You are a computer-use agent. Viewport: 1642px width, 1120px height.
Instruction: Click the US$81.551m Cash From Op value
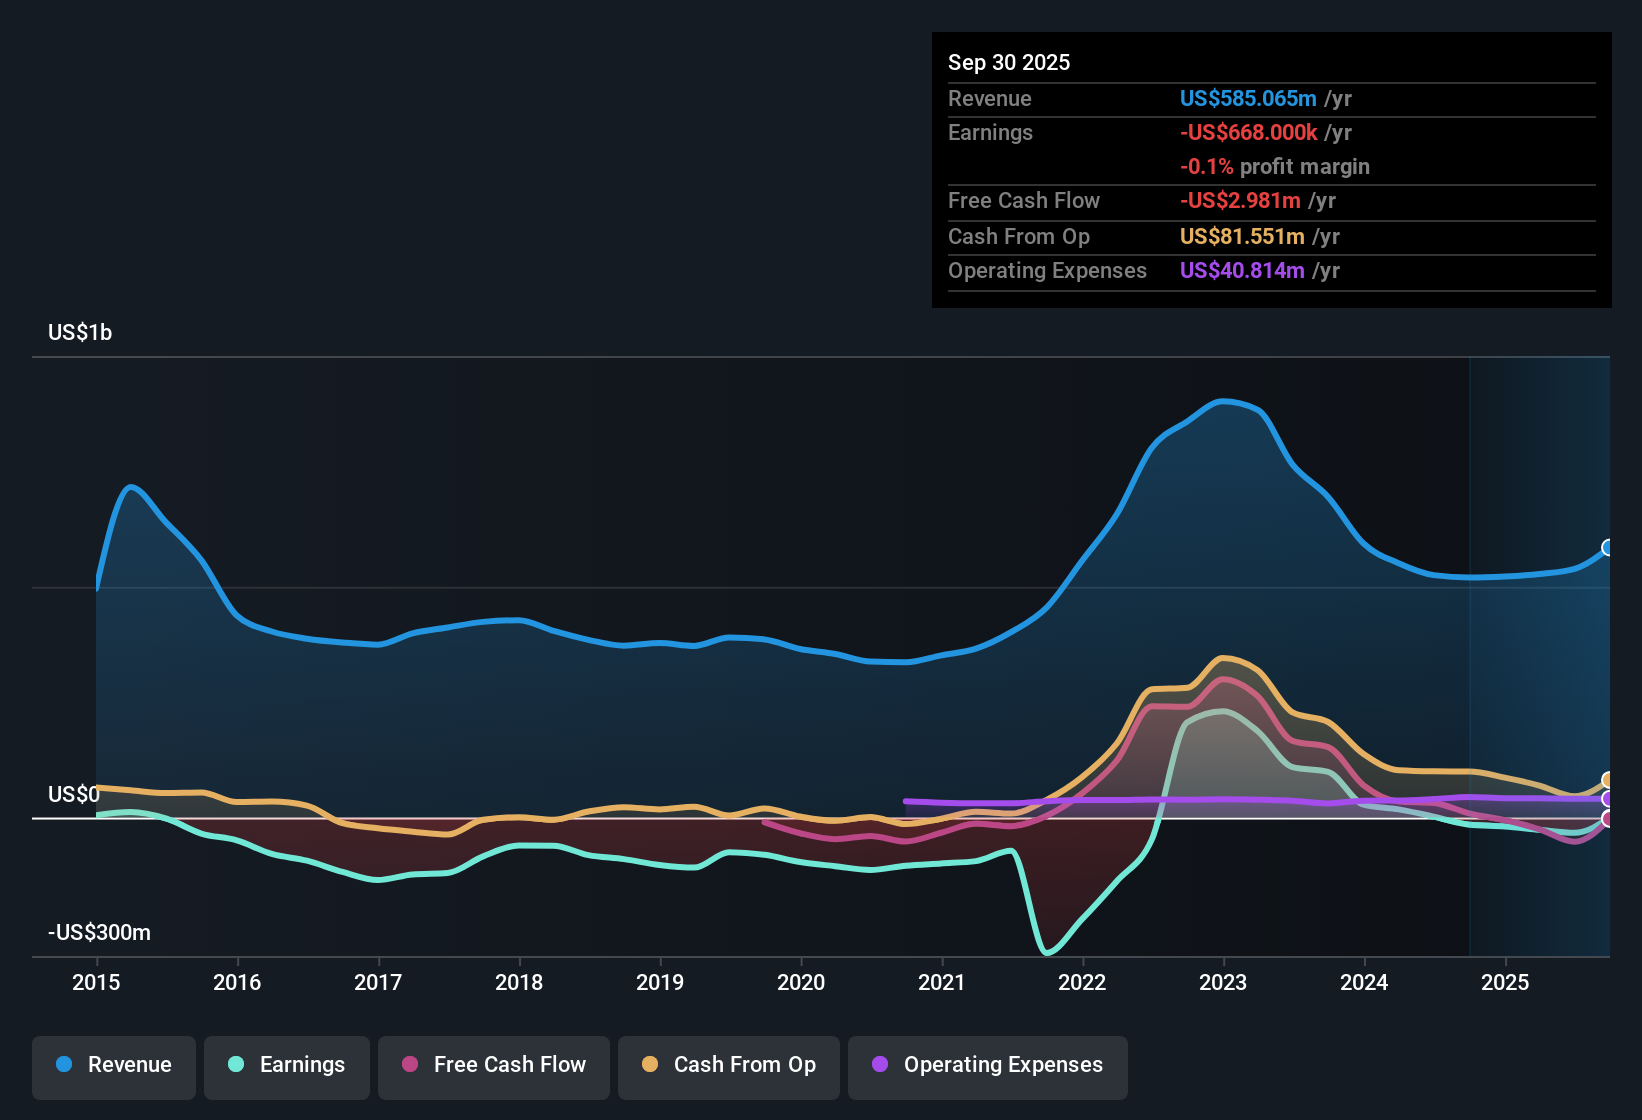[1243, 236]
